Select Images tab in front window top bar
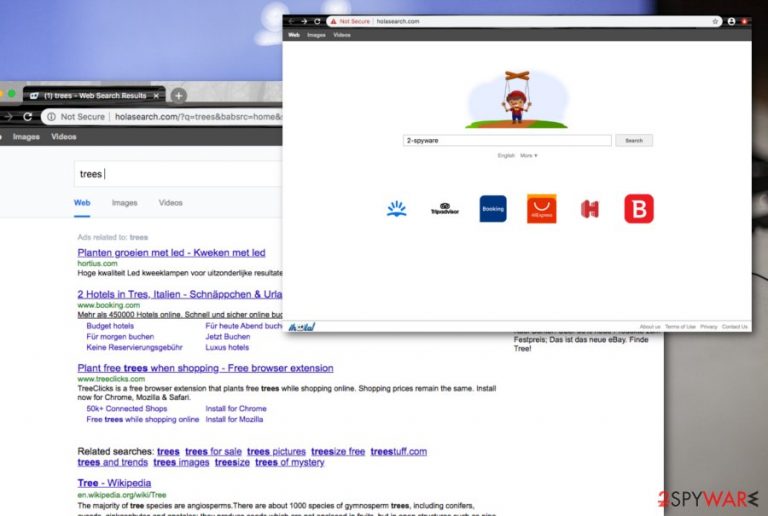The height and width of the screenshot is (516, 768). tap(316, 35)
